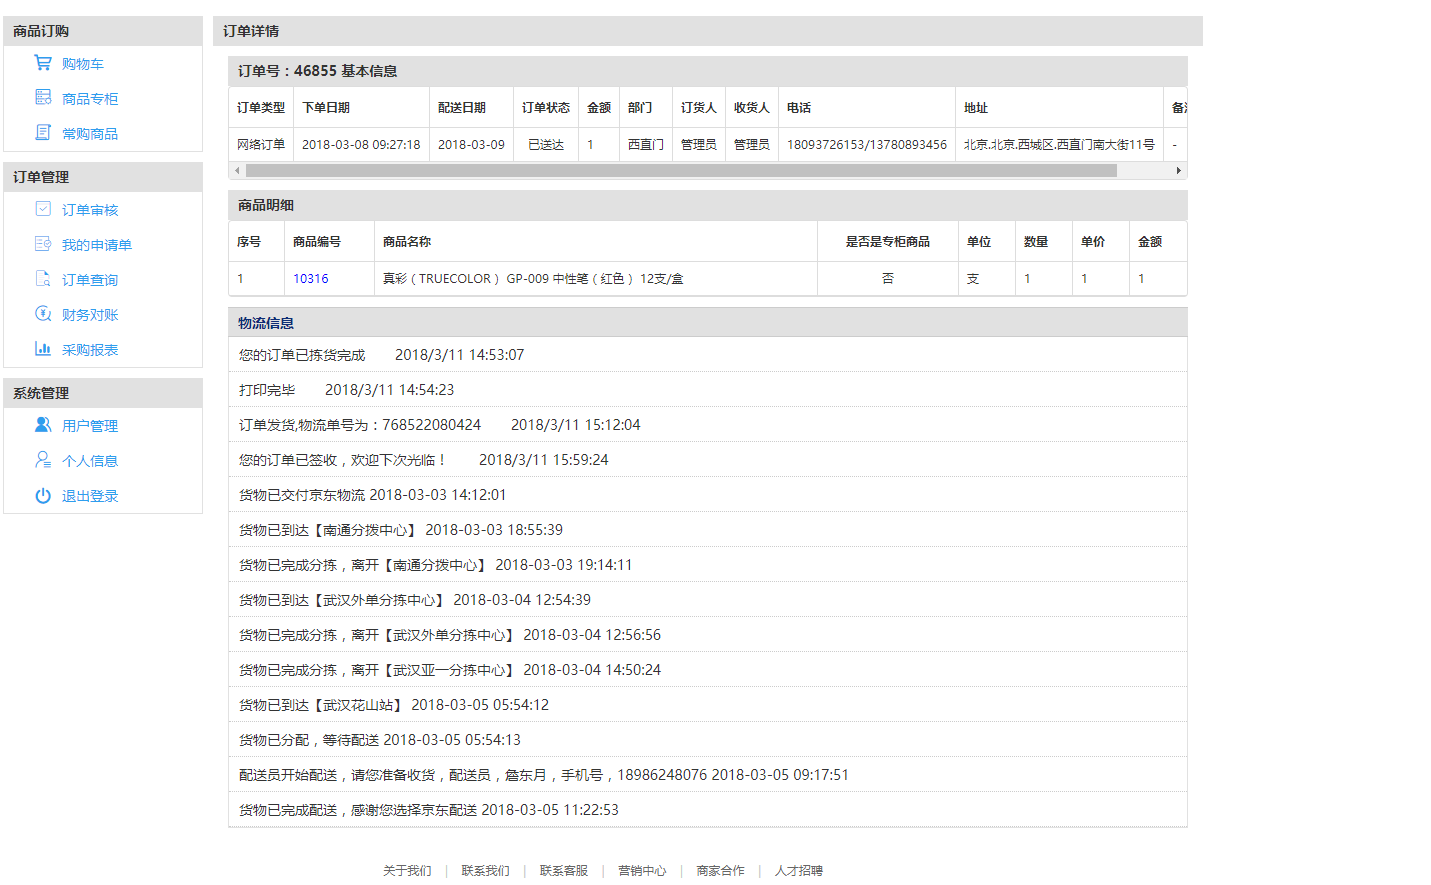This screenshot has width=1431, height=885.
Task: Click the 订单审核 checkmark icon
Action: 43,208
